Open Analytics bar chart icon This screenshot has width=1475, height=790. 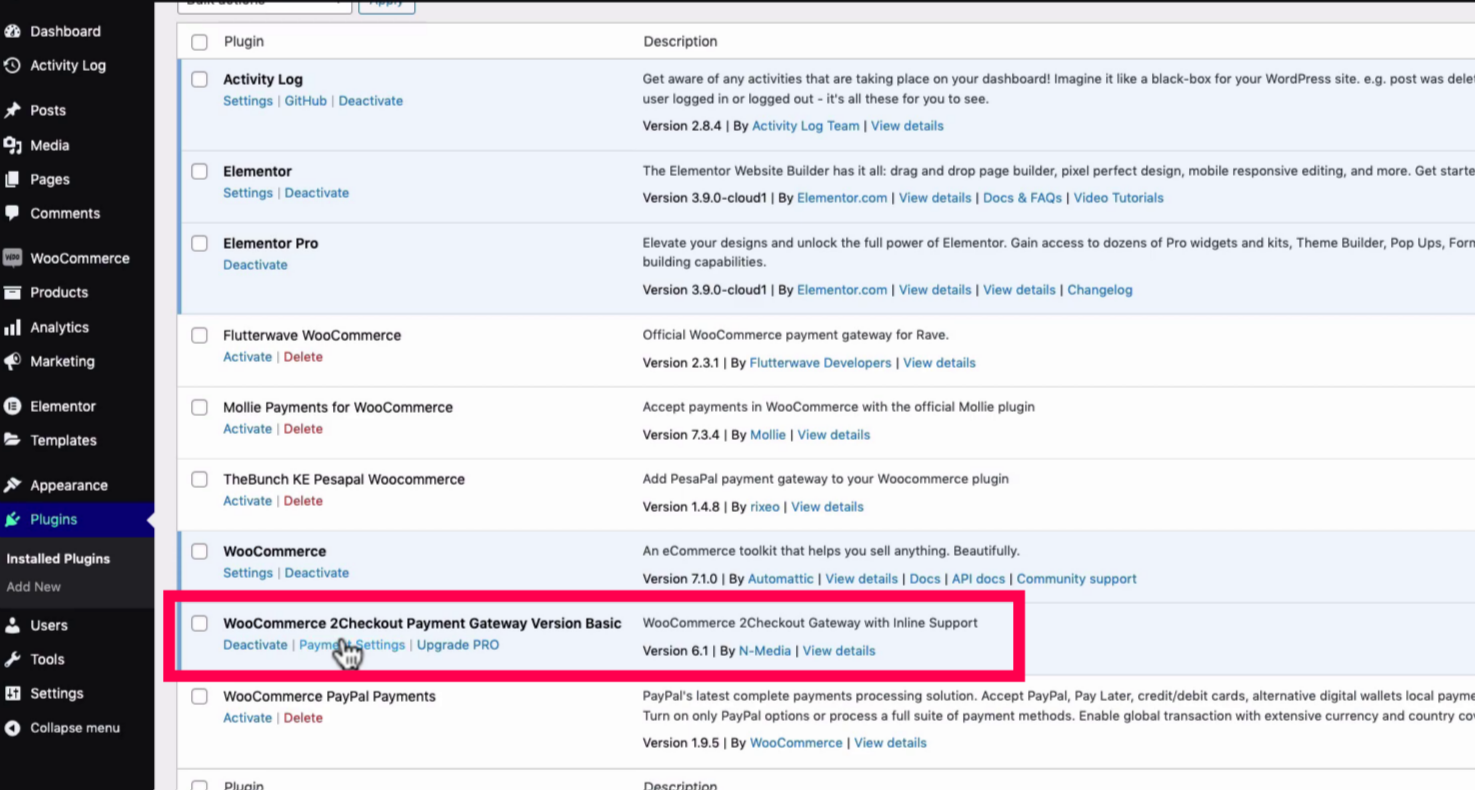(x=13, y=328)
